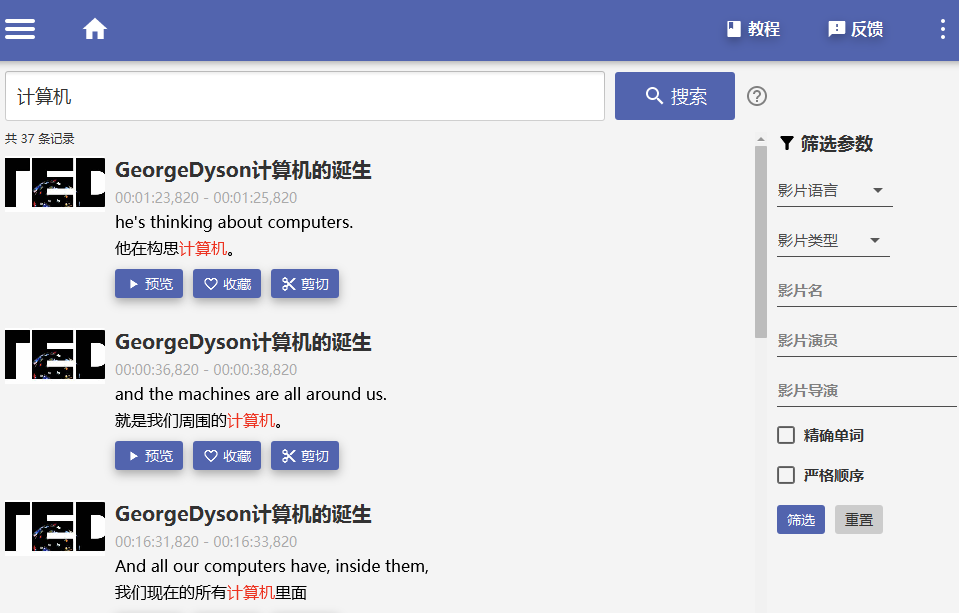
Task: Cut the 'he's thinking about computers' clip
Action: [x=305, y=284]
